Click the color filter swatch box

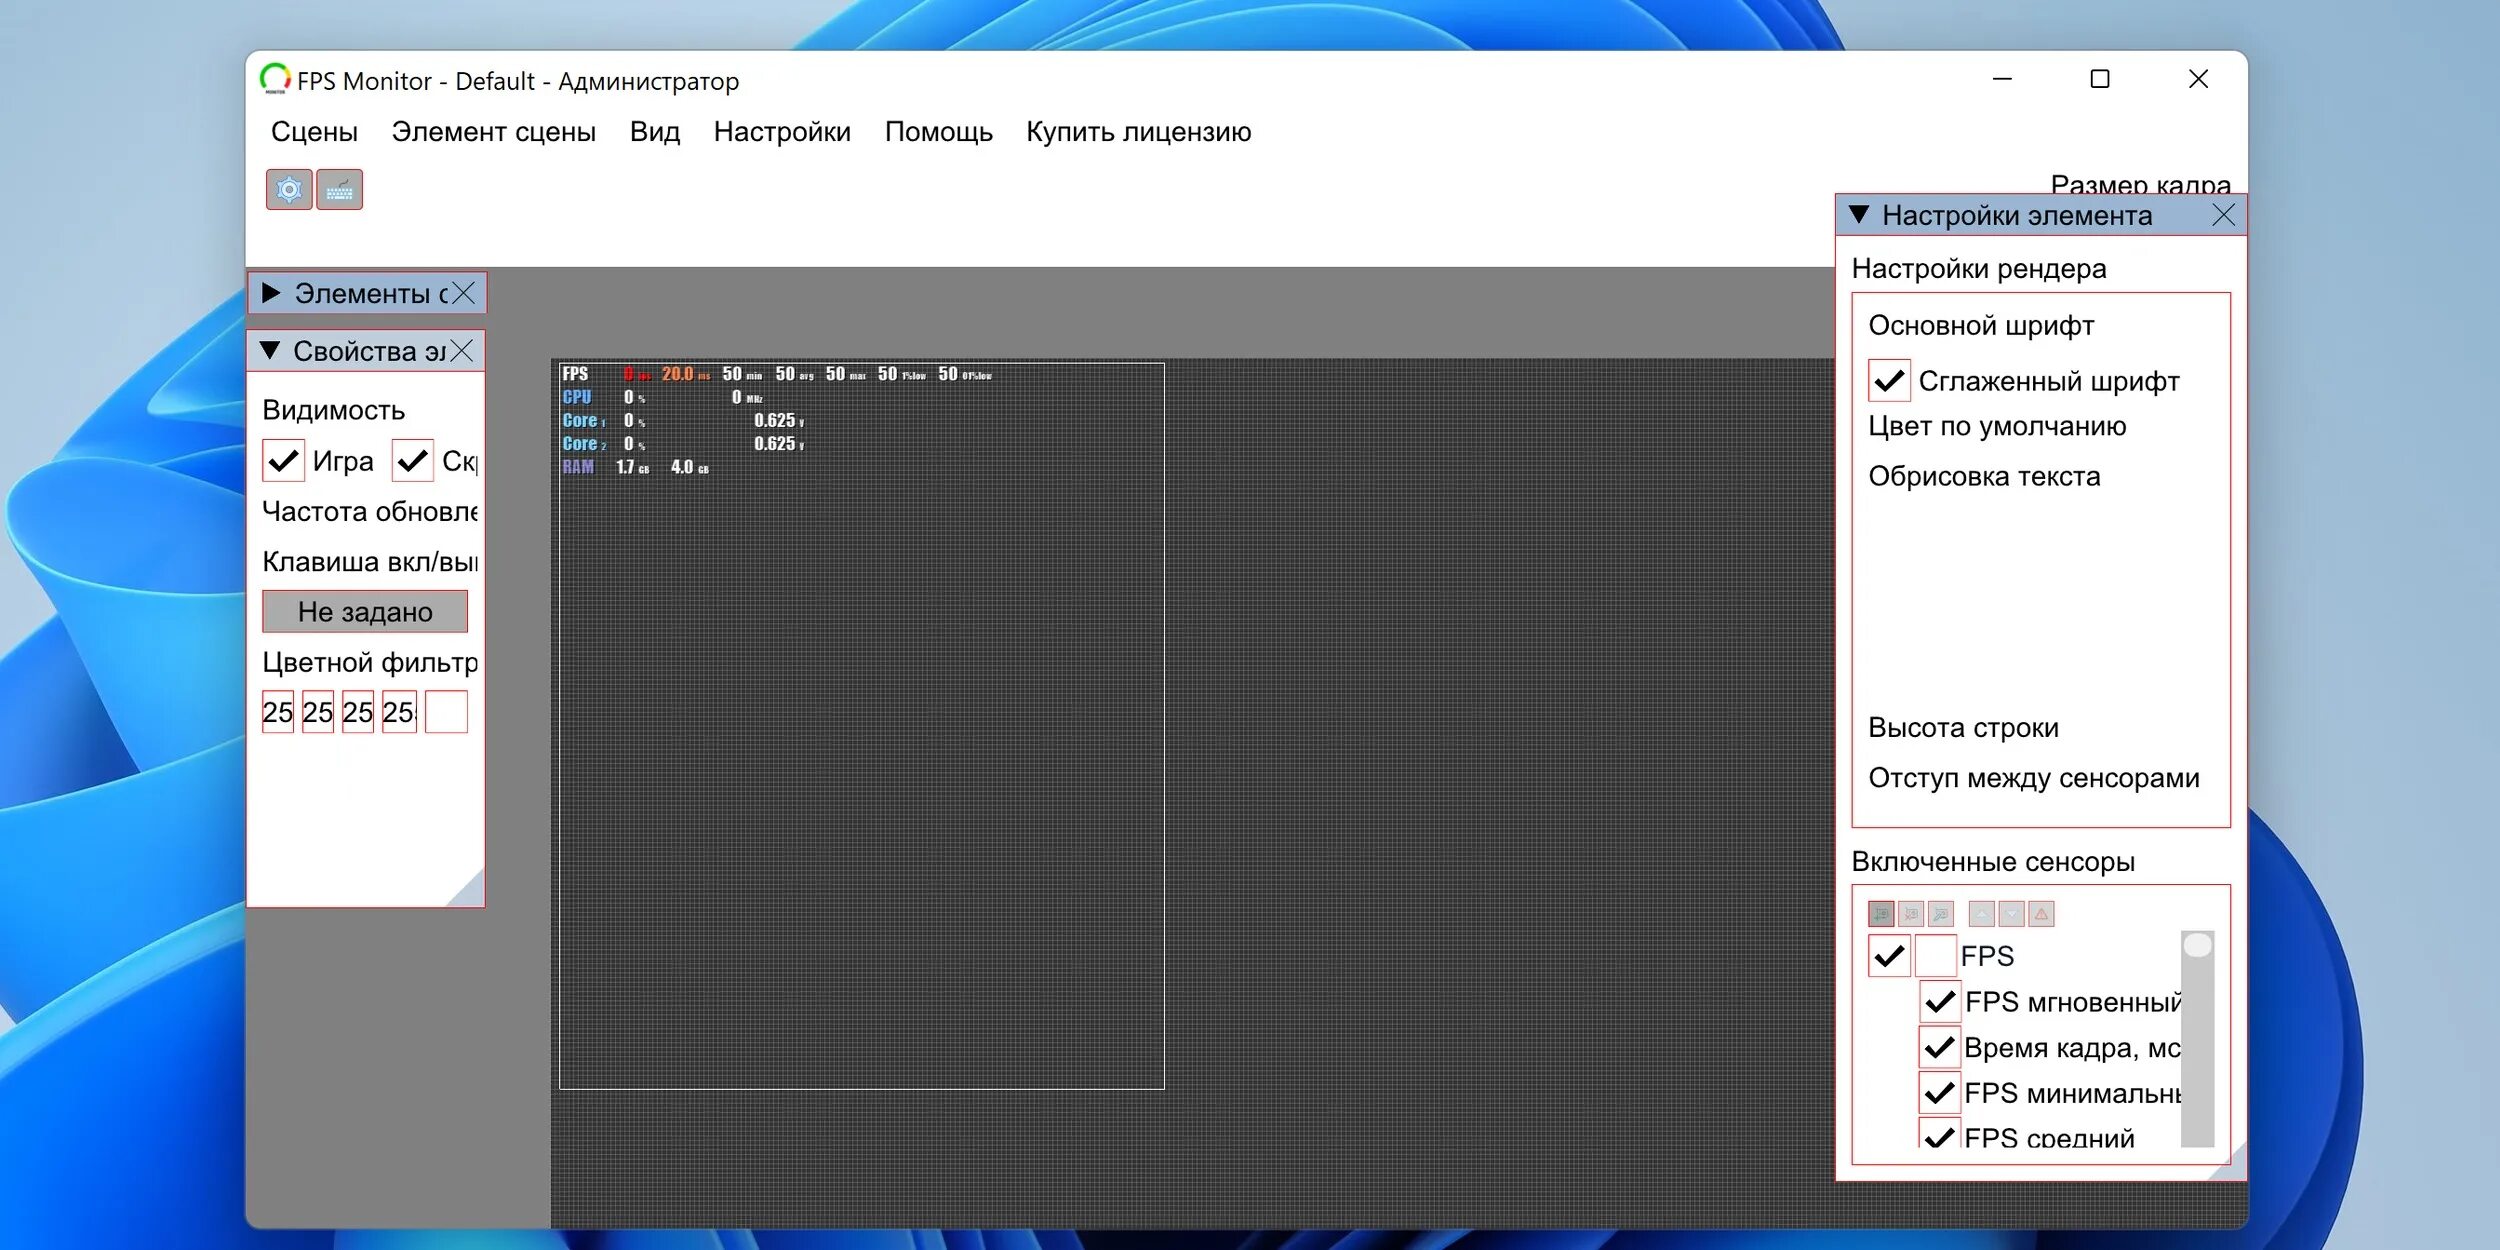[446, 712]
